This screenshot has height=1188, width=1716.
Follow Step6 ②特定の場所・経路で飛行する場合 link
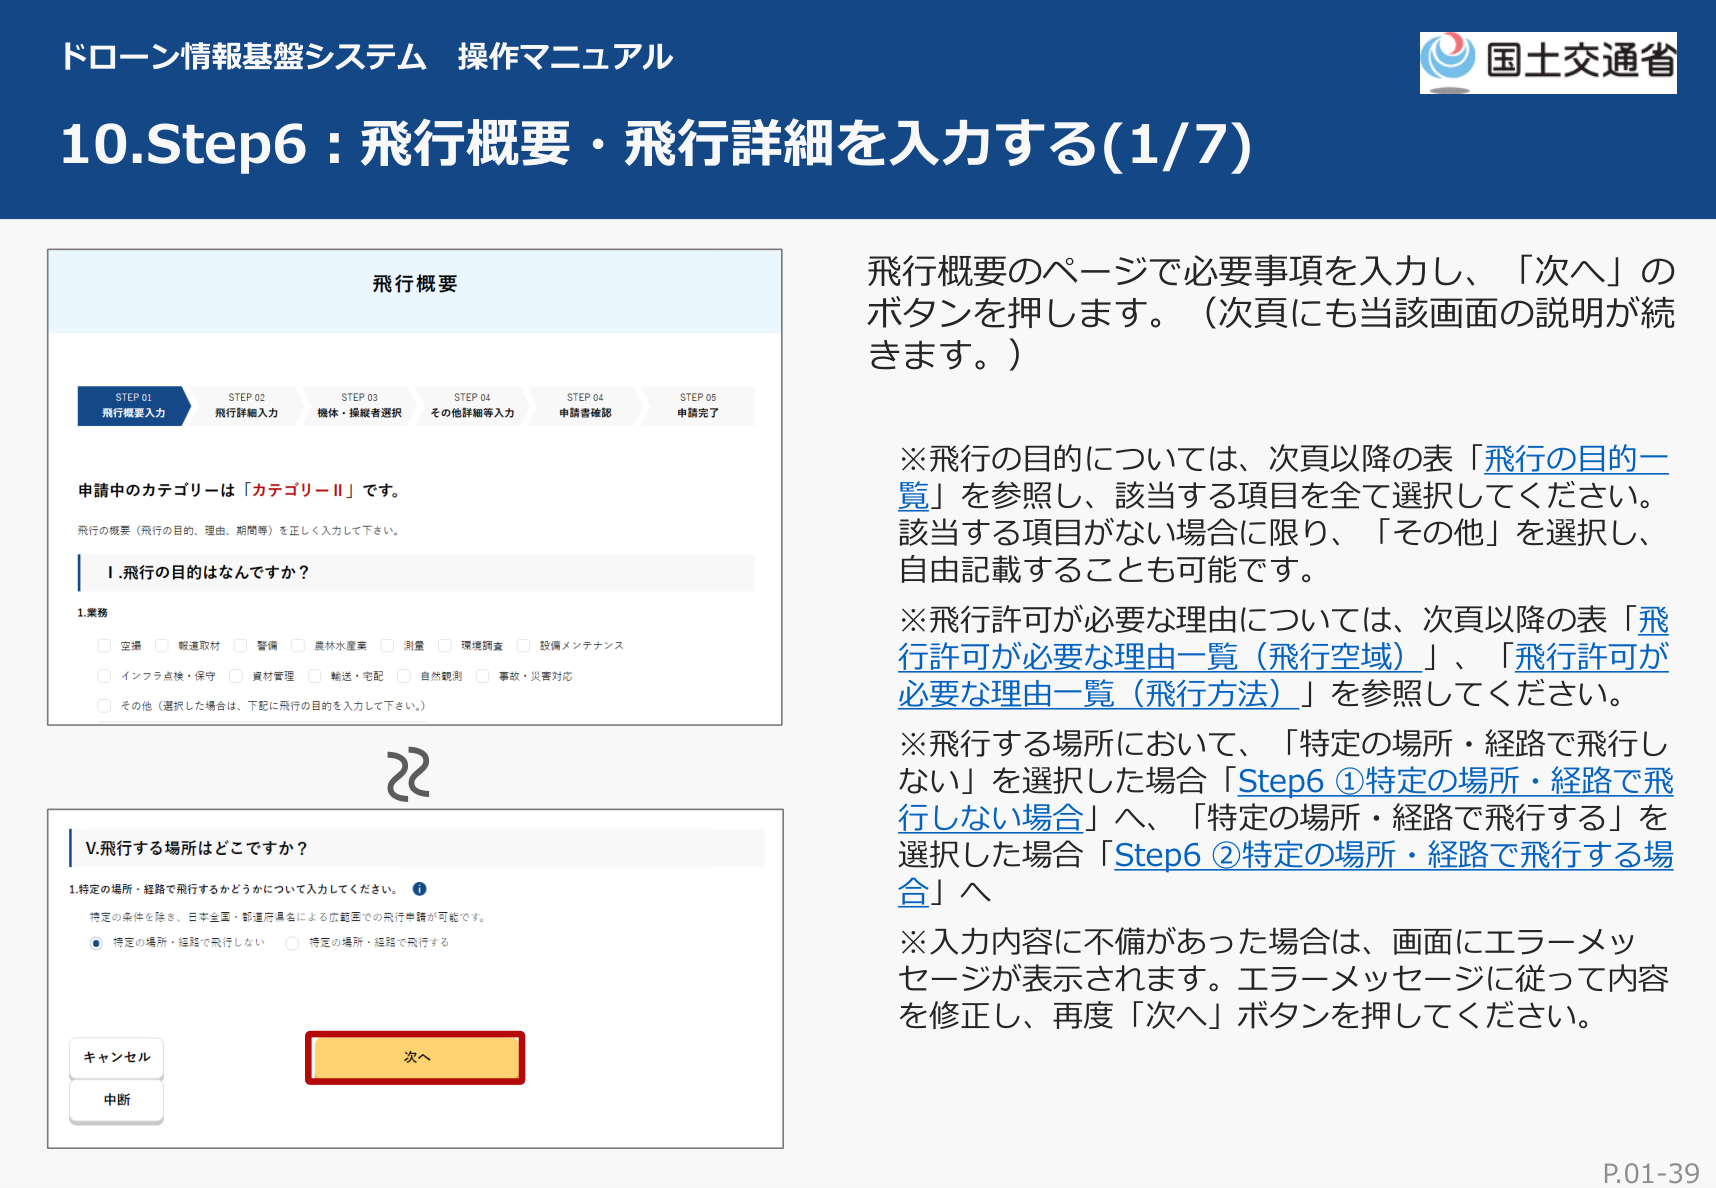click(x=1393, y=855)
